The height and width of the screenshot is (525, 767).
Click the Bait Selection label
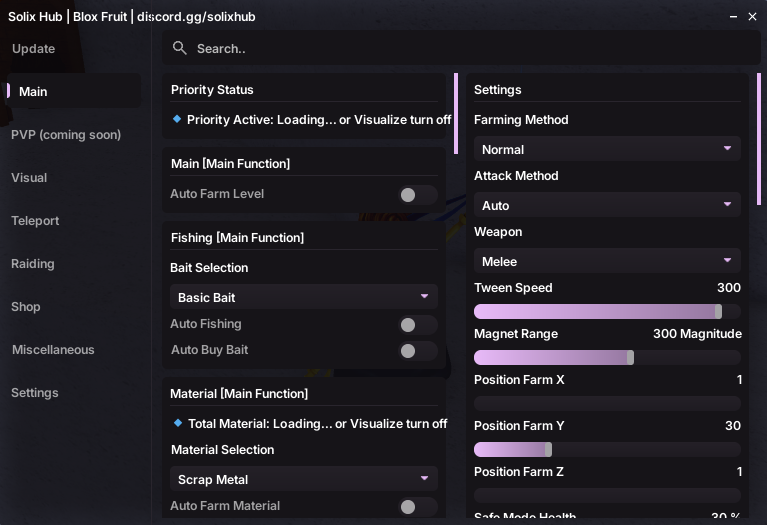[209, 268]
